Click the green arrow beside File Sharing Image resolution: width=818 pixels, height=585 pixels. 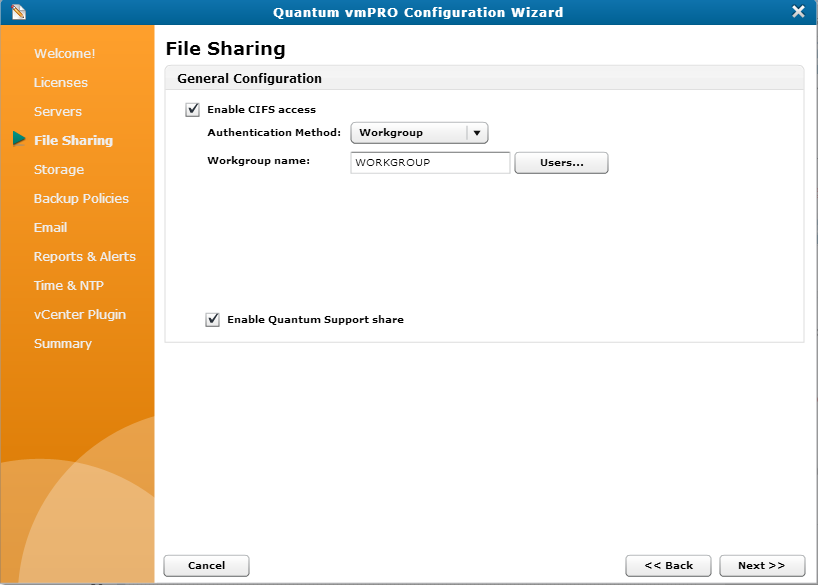click(x=19, y=139)
